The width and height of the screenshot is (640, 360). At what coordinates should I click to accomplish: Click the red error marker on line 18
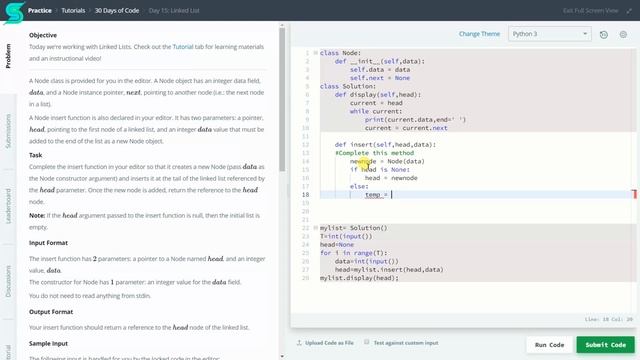(x=634, y=194)
